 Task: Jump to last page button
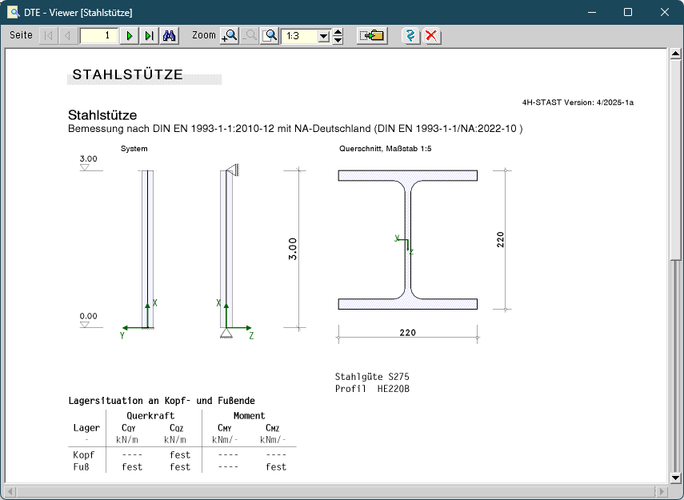tap(149, 35)
